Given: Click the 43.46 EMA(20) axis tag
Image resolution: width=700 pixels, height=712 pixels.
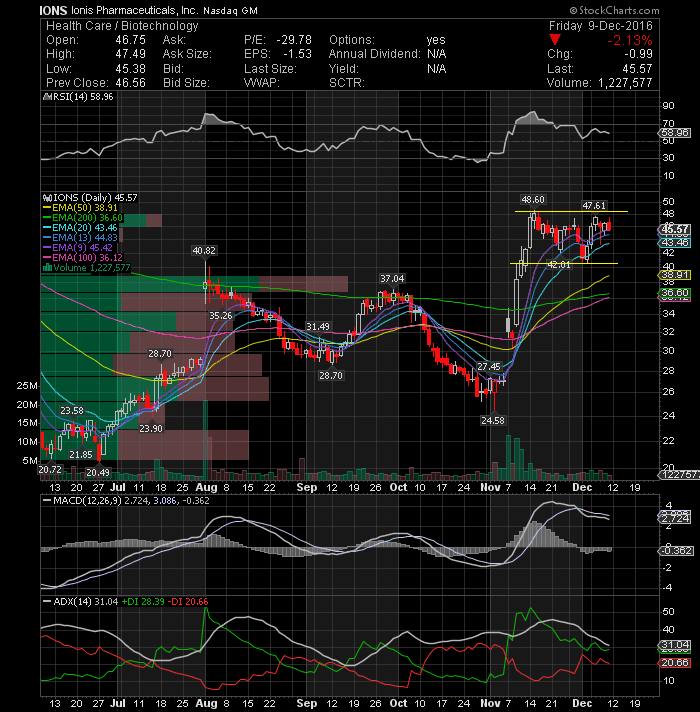Looking at the screenshot, I should click(x=675, y=242).
